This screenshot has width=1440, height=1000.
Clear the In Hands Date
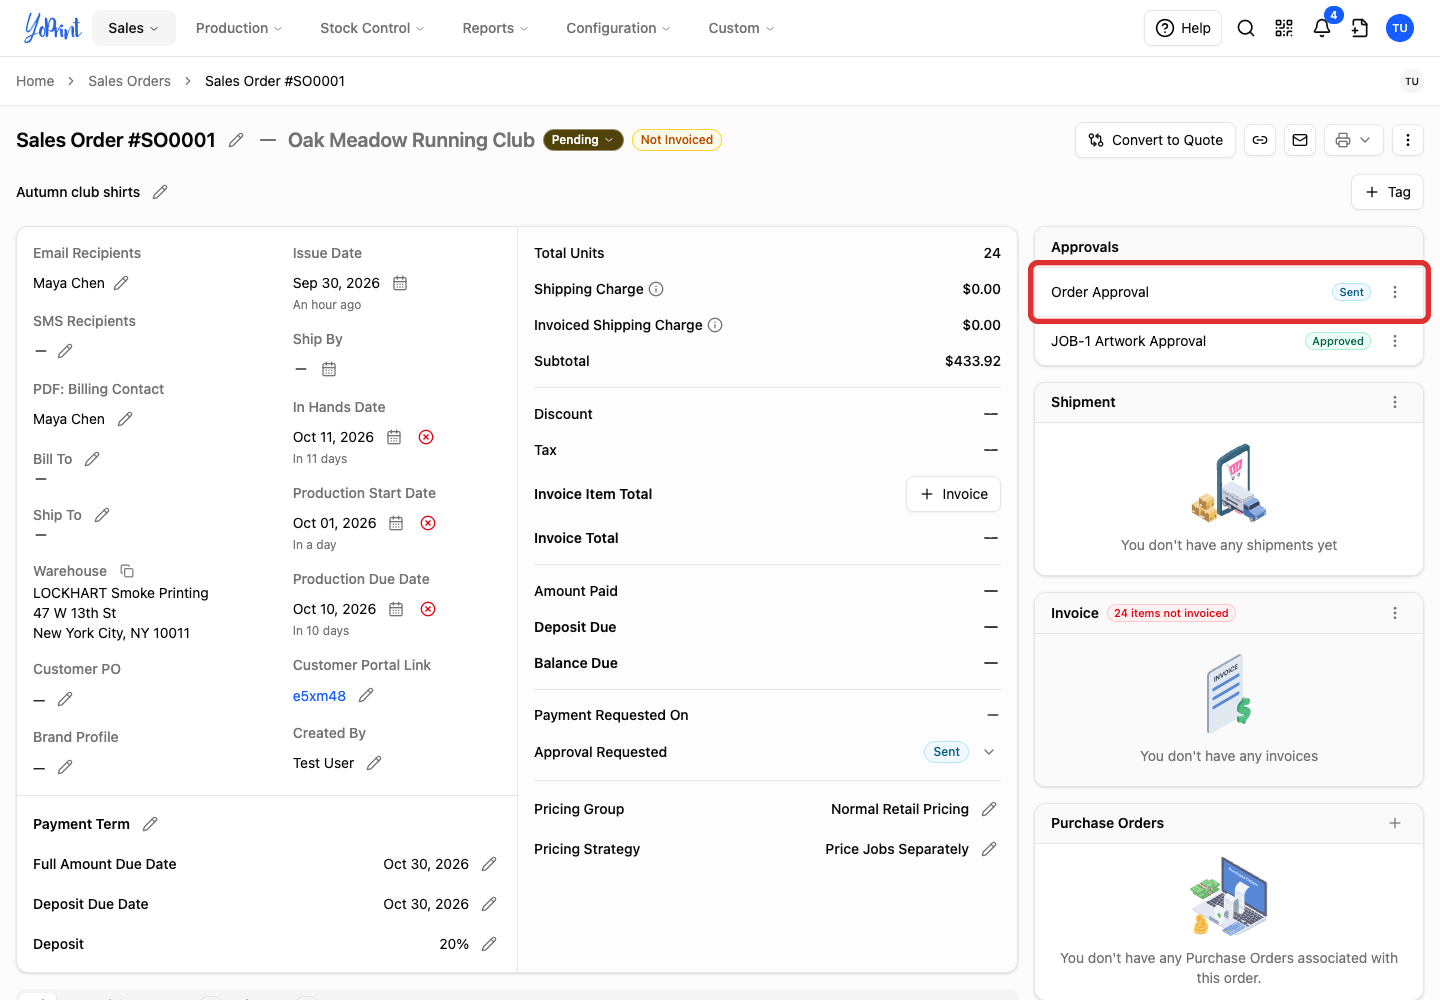[426, 437]
